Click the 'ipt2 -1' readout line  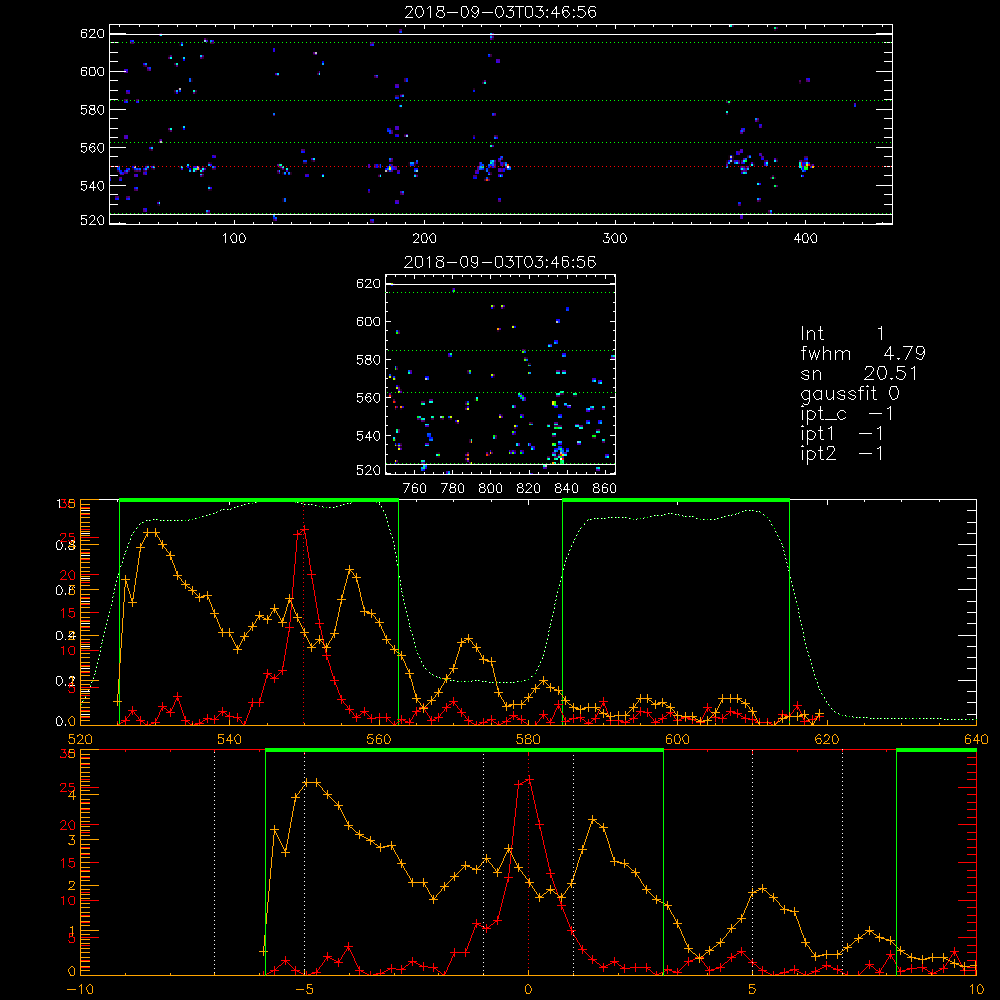pyautogui.click(x=842, y=453)
